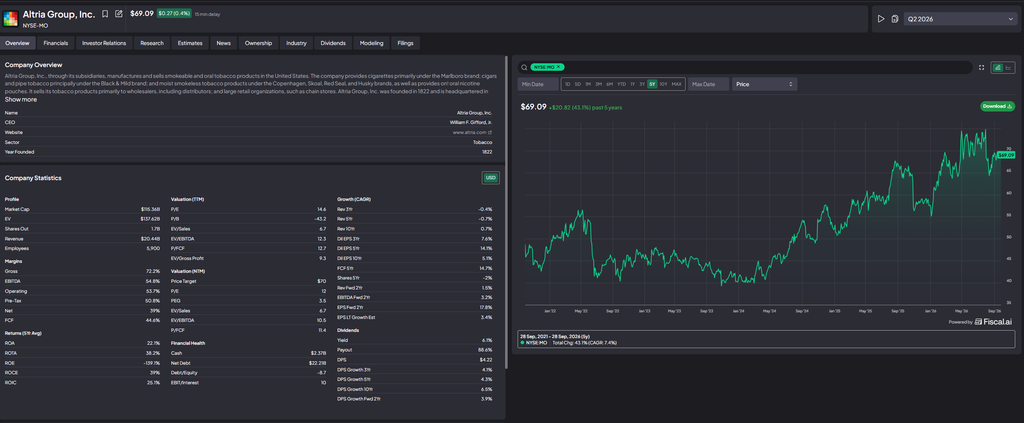Screen dimensions: 1024x423
Task: Open the Research tab
Action: 152,43
